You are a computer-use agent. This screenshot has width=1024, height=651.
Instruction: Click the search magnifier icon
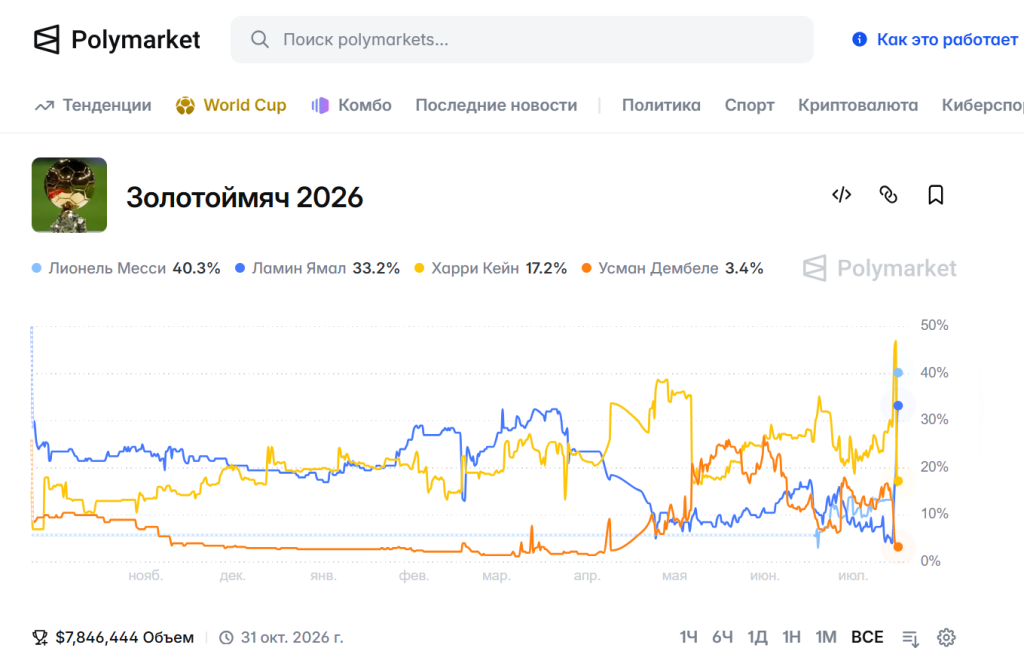point(260,39)
